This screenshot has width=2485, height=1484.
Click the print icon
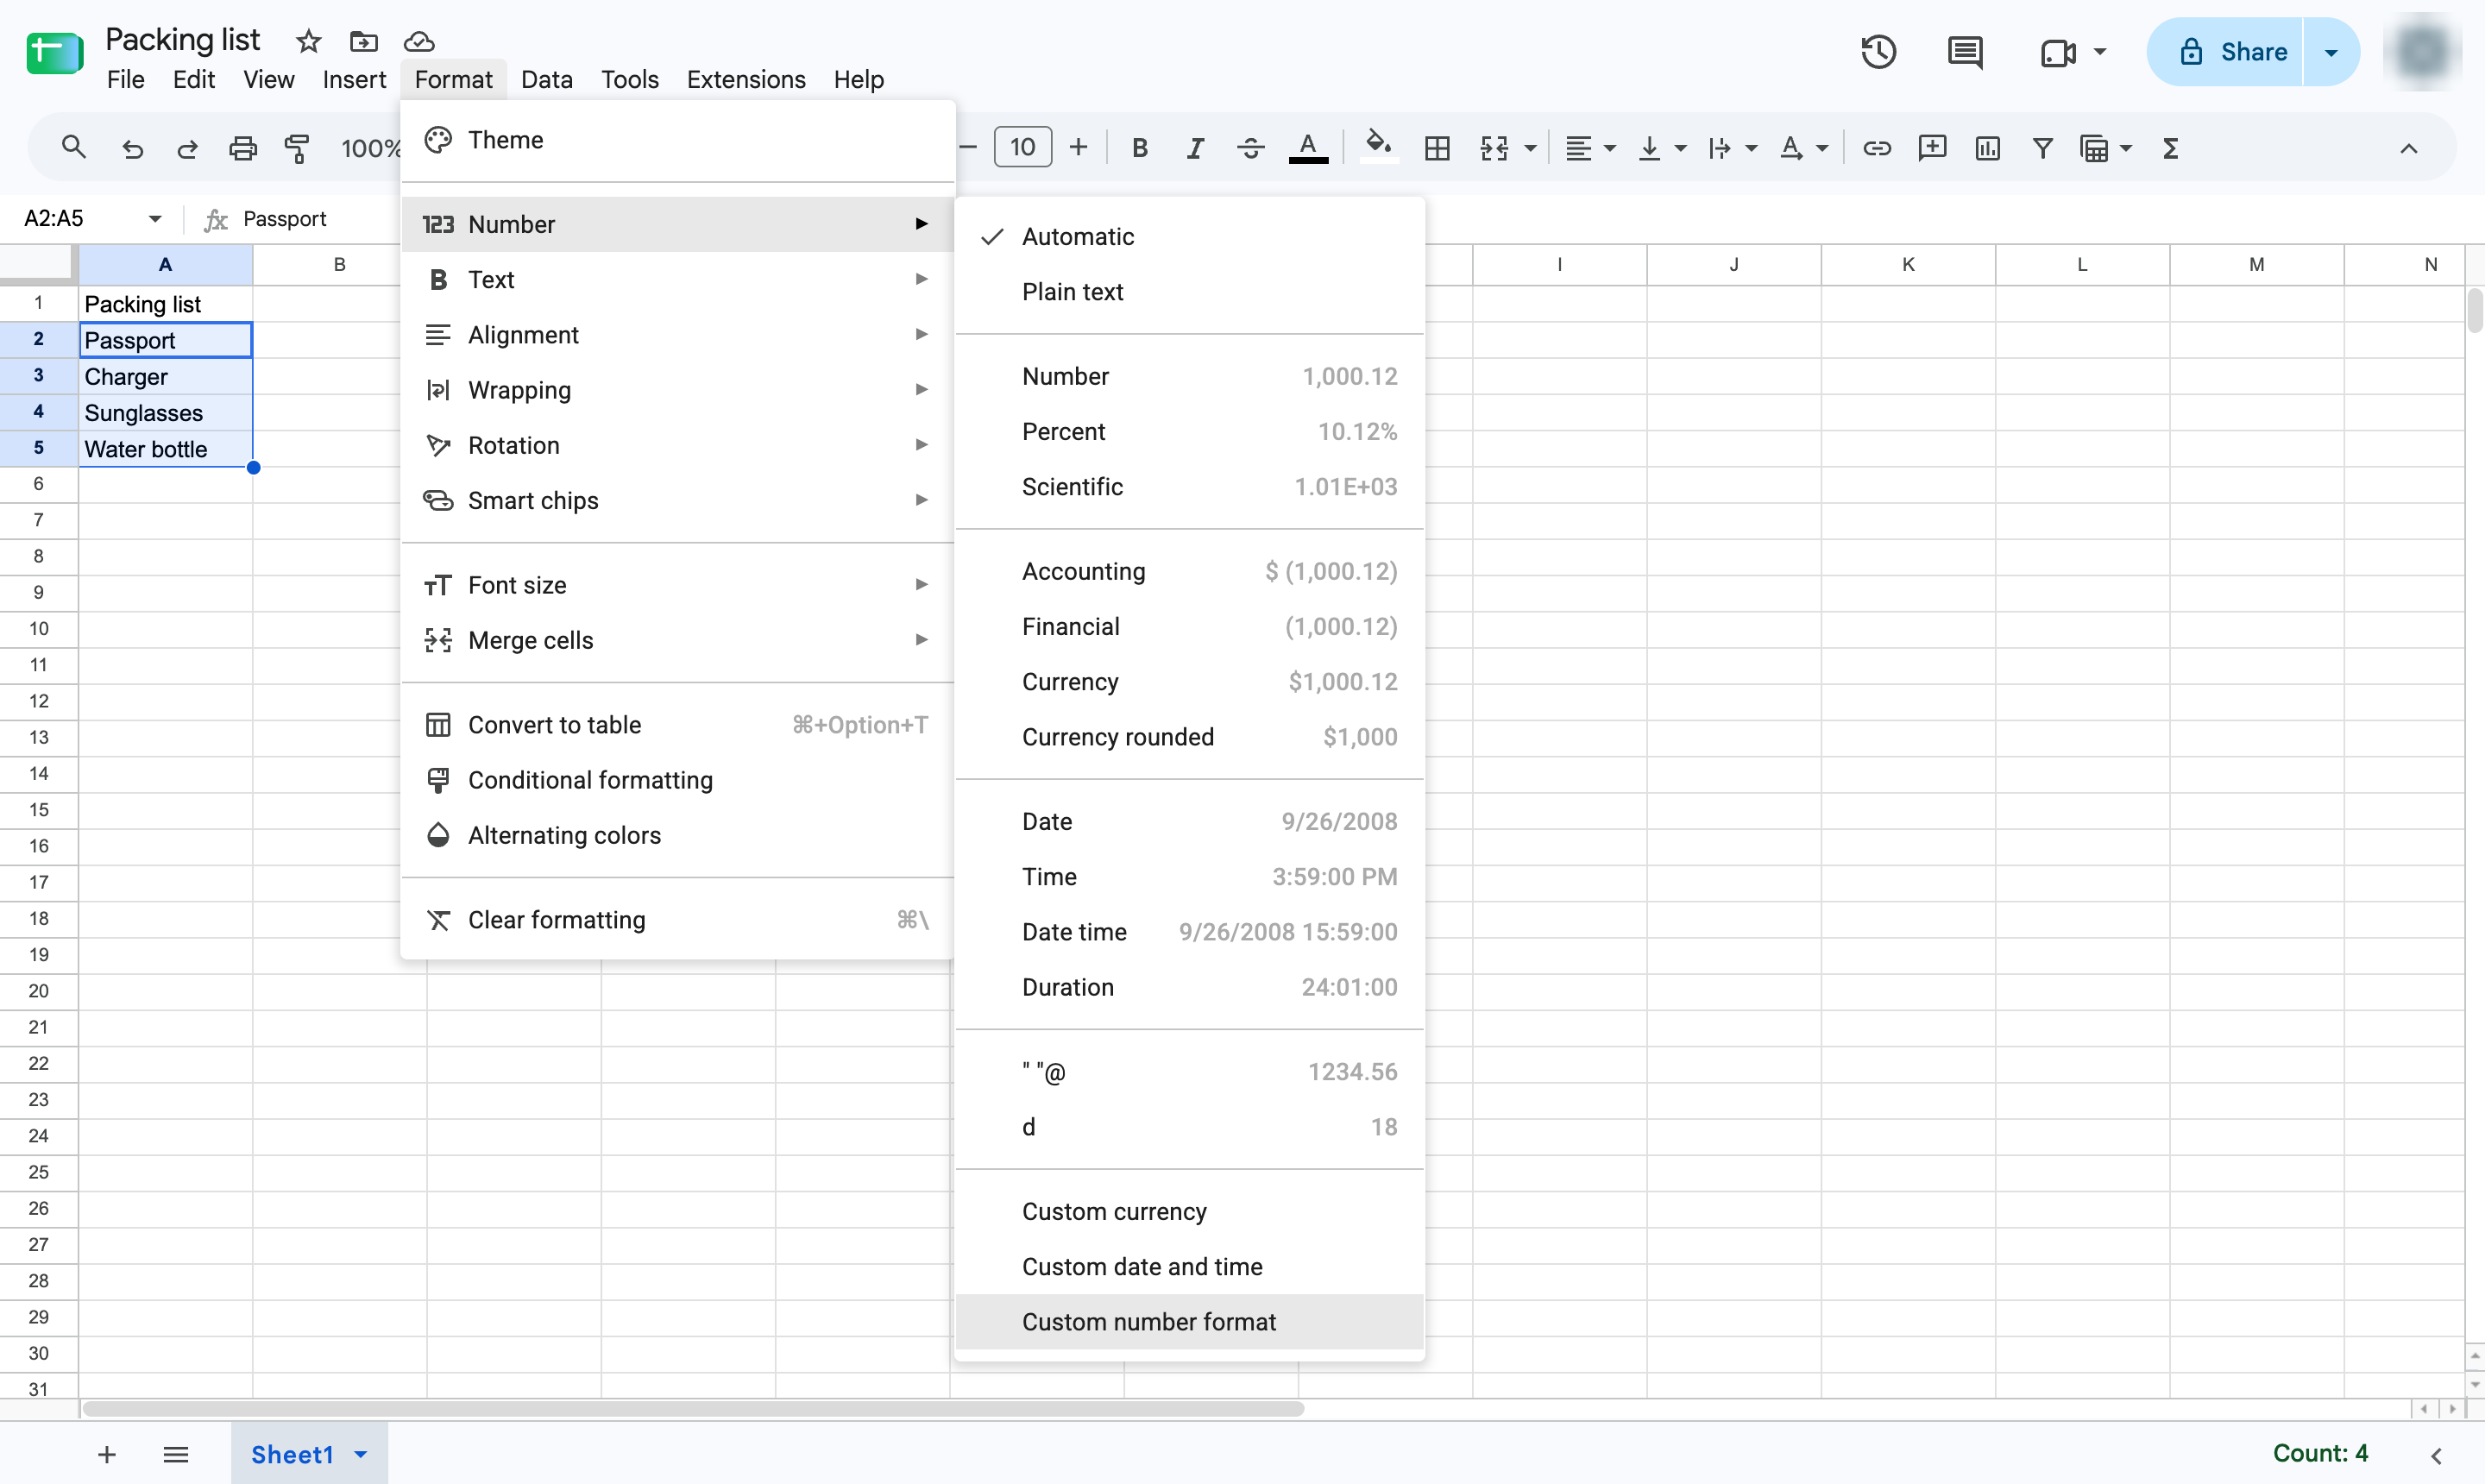(243, 148)
